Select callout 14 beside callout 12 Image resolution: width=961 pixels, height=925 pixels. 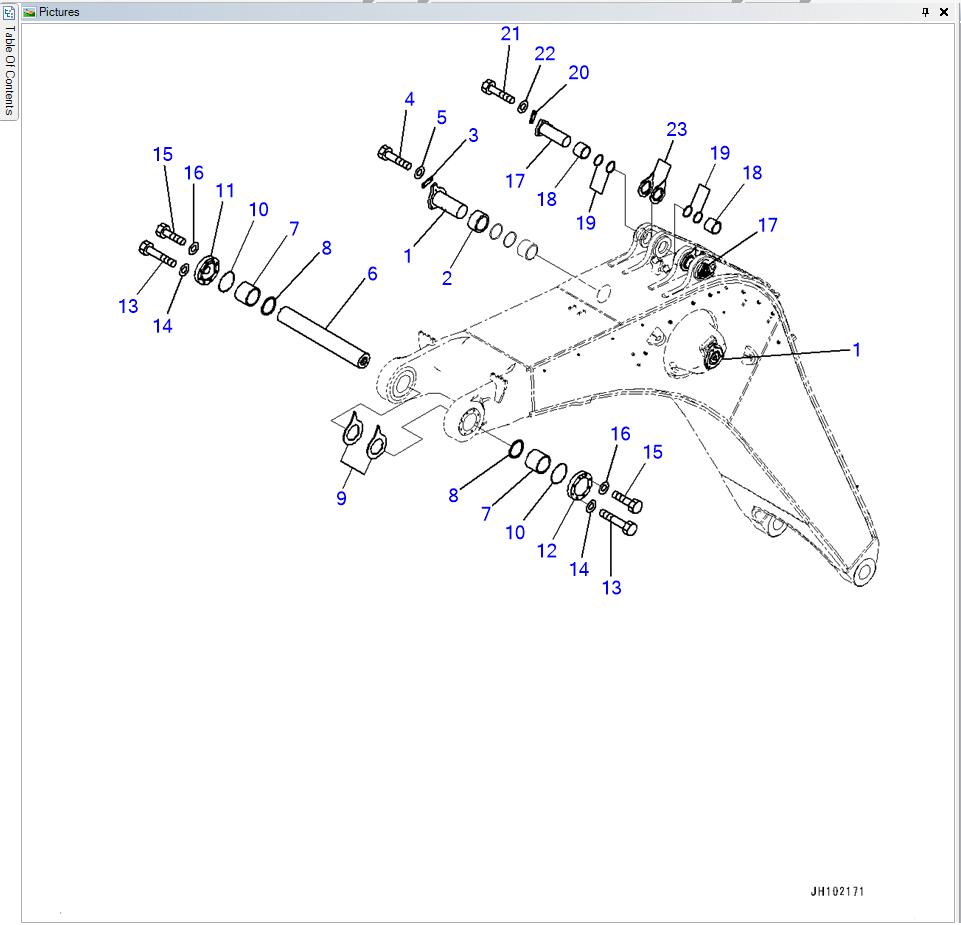tap(579, 569)
